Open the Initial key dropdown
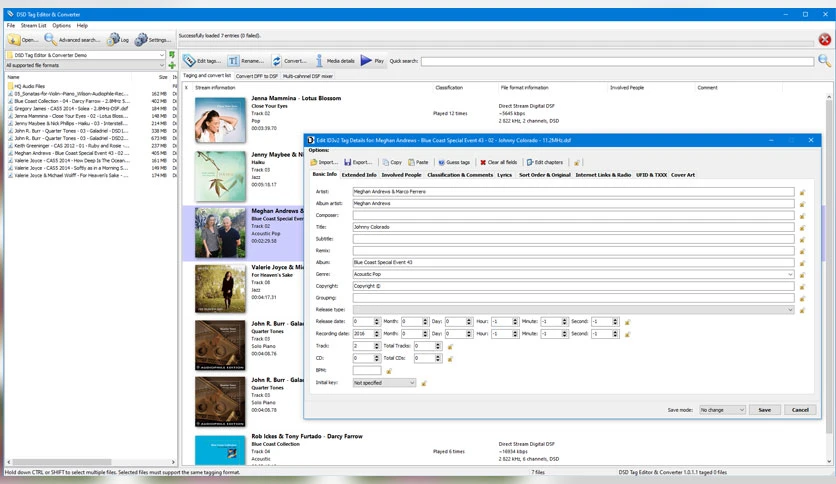The height and width of the screenshot is (484, 836). (412, 383)
